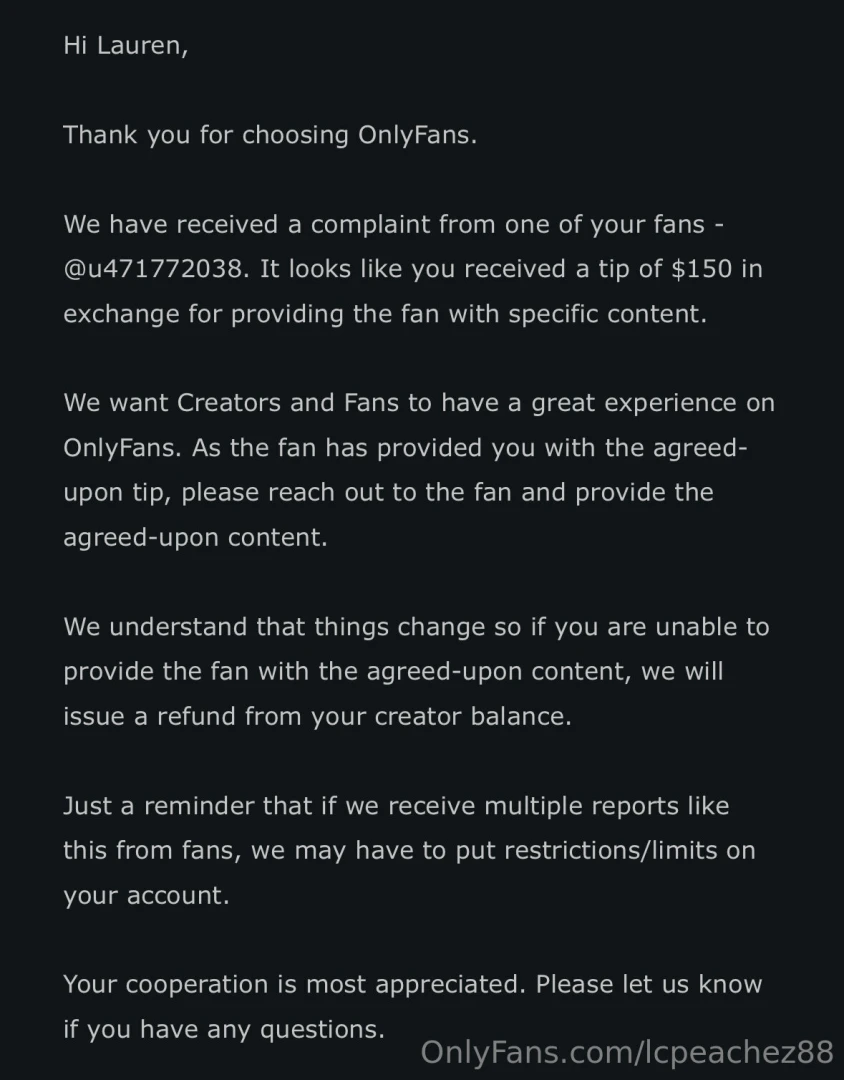Click the line starting "Just a reminder that"

coord(396,806)
